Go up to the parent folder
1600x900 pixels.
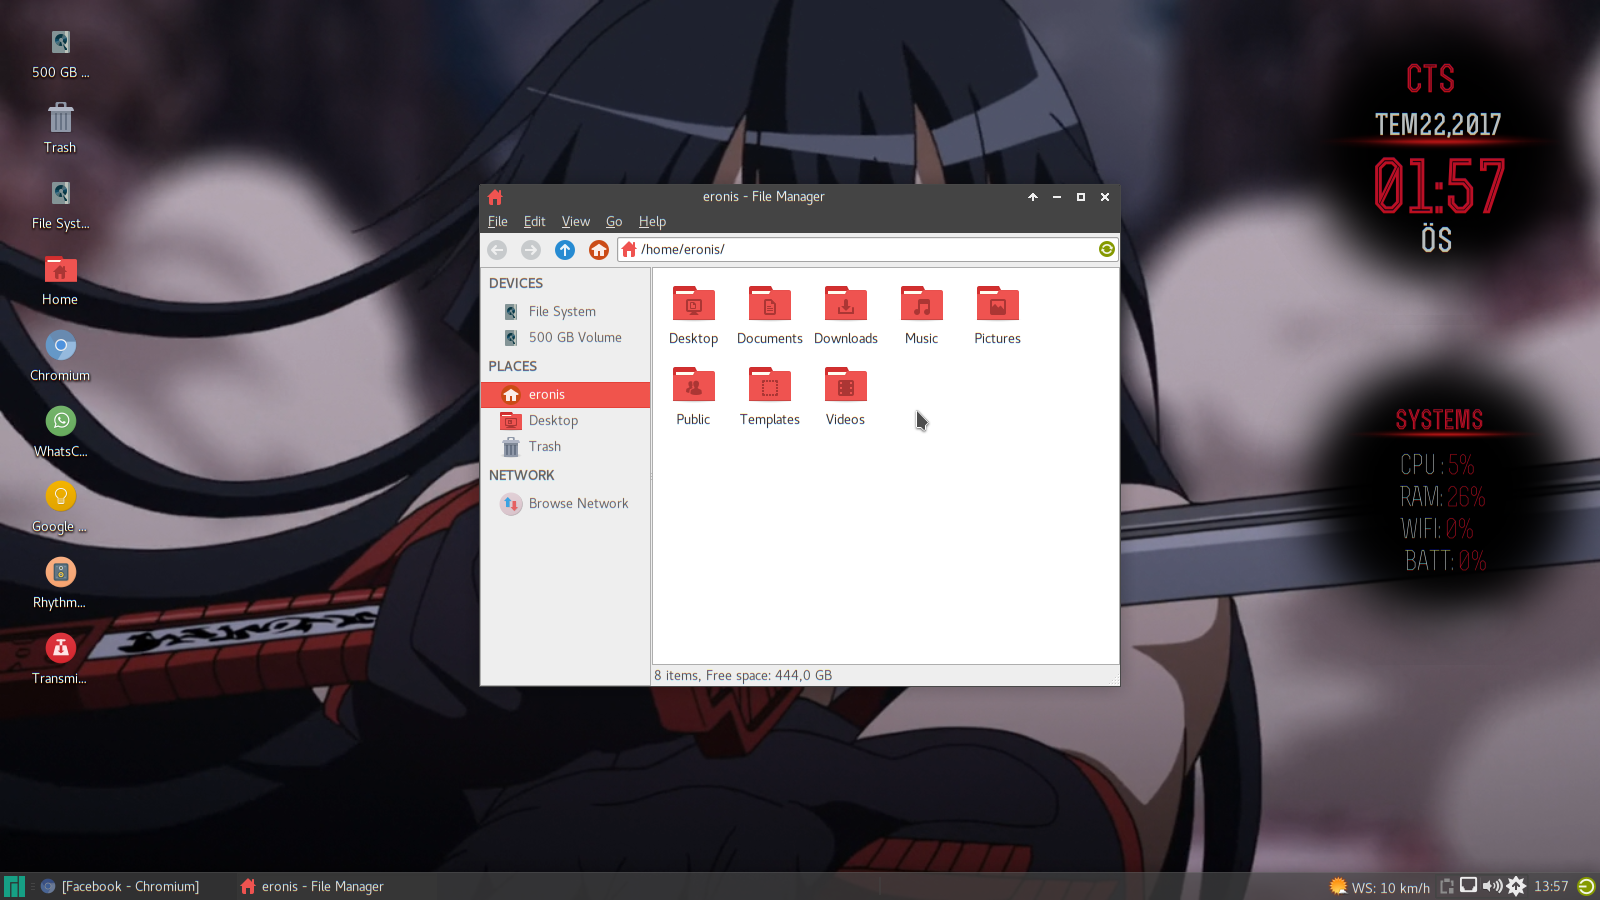click(x=565, y=250)
